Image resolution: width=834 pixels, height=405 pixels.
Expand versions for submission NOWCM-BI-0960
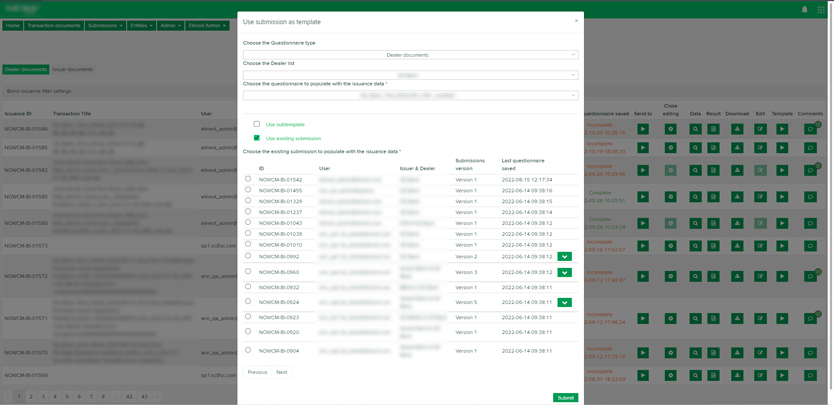tap(565, 272)
